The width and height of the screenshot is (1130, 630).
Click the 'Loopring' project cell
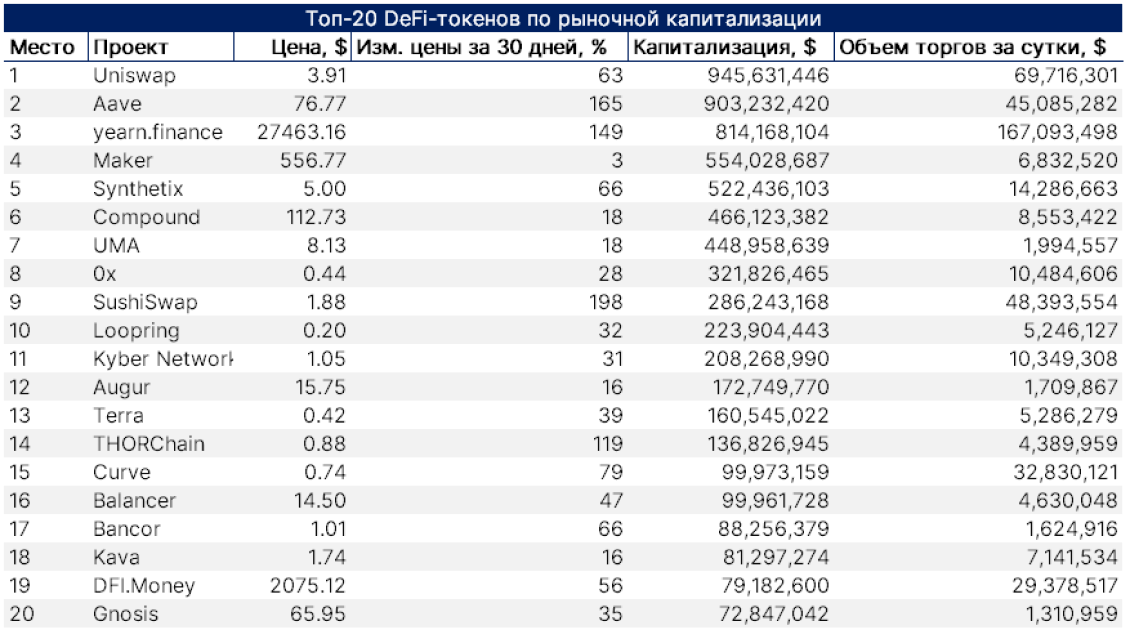pos(136,331)
